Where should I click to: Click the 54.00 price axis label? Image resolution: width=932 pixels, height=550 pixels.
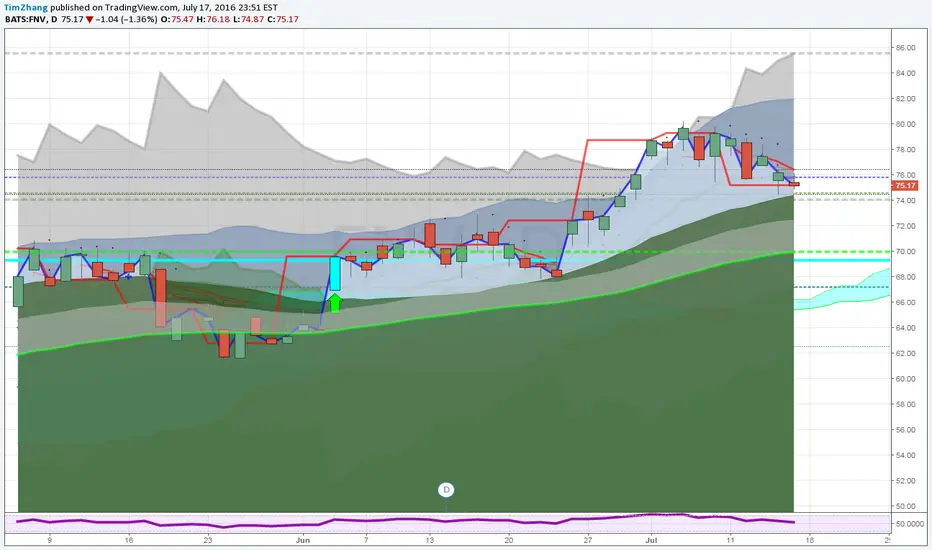click(905, 455)
